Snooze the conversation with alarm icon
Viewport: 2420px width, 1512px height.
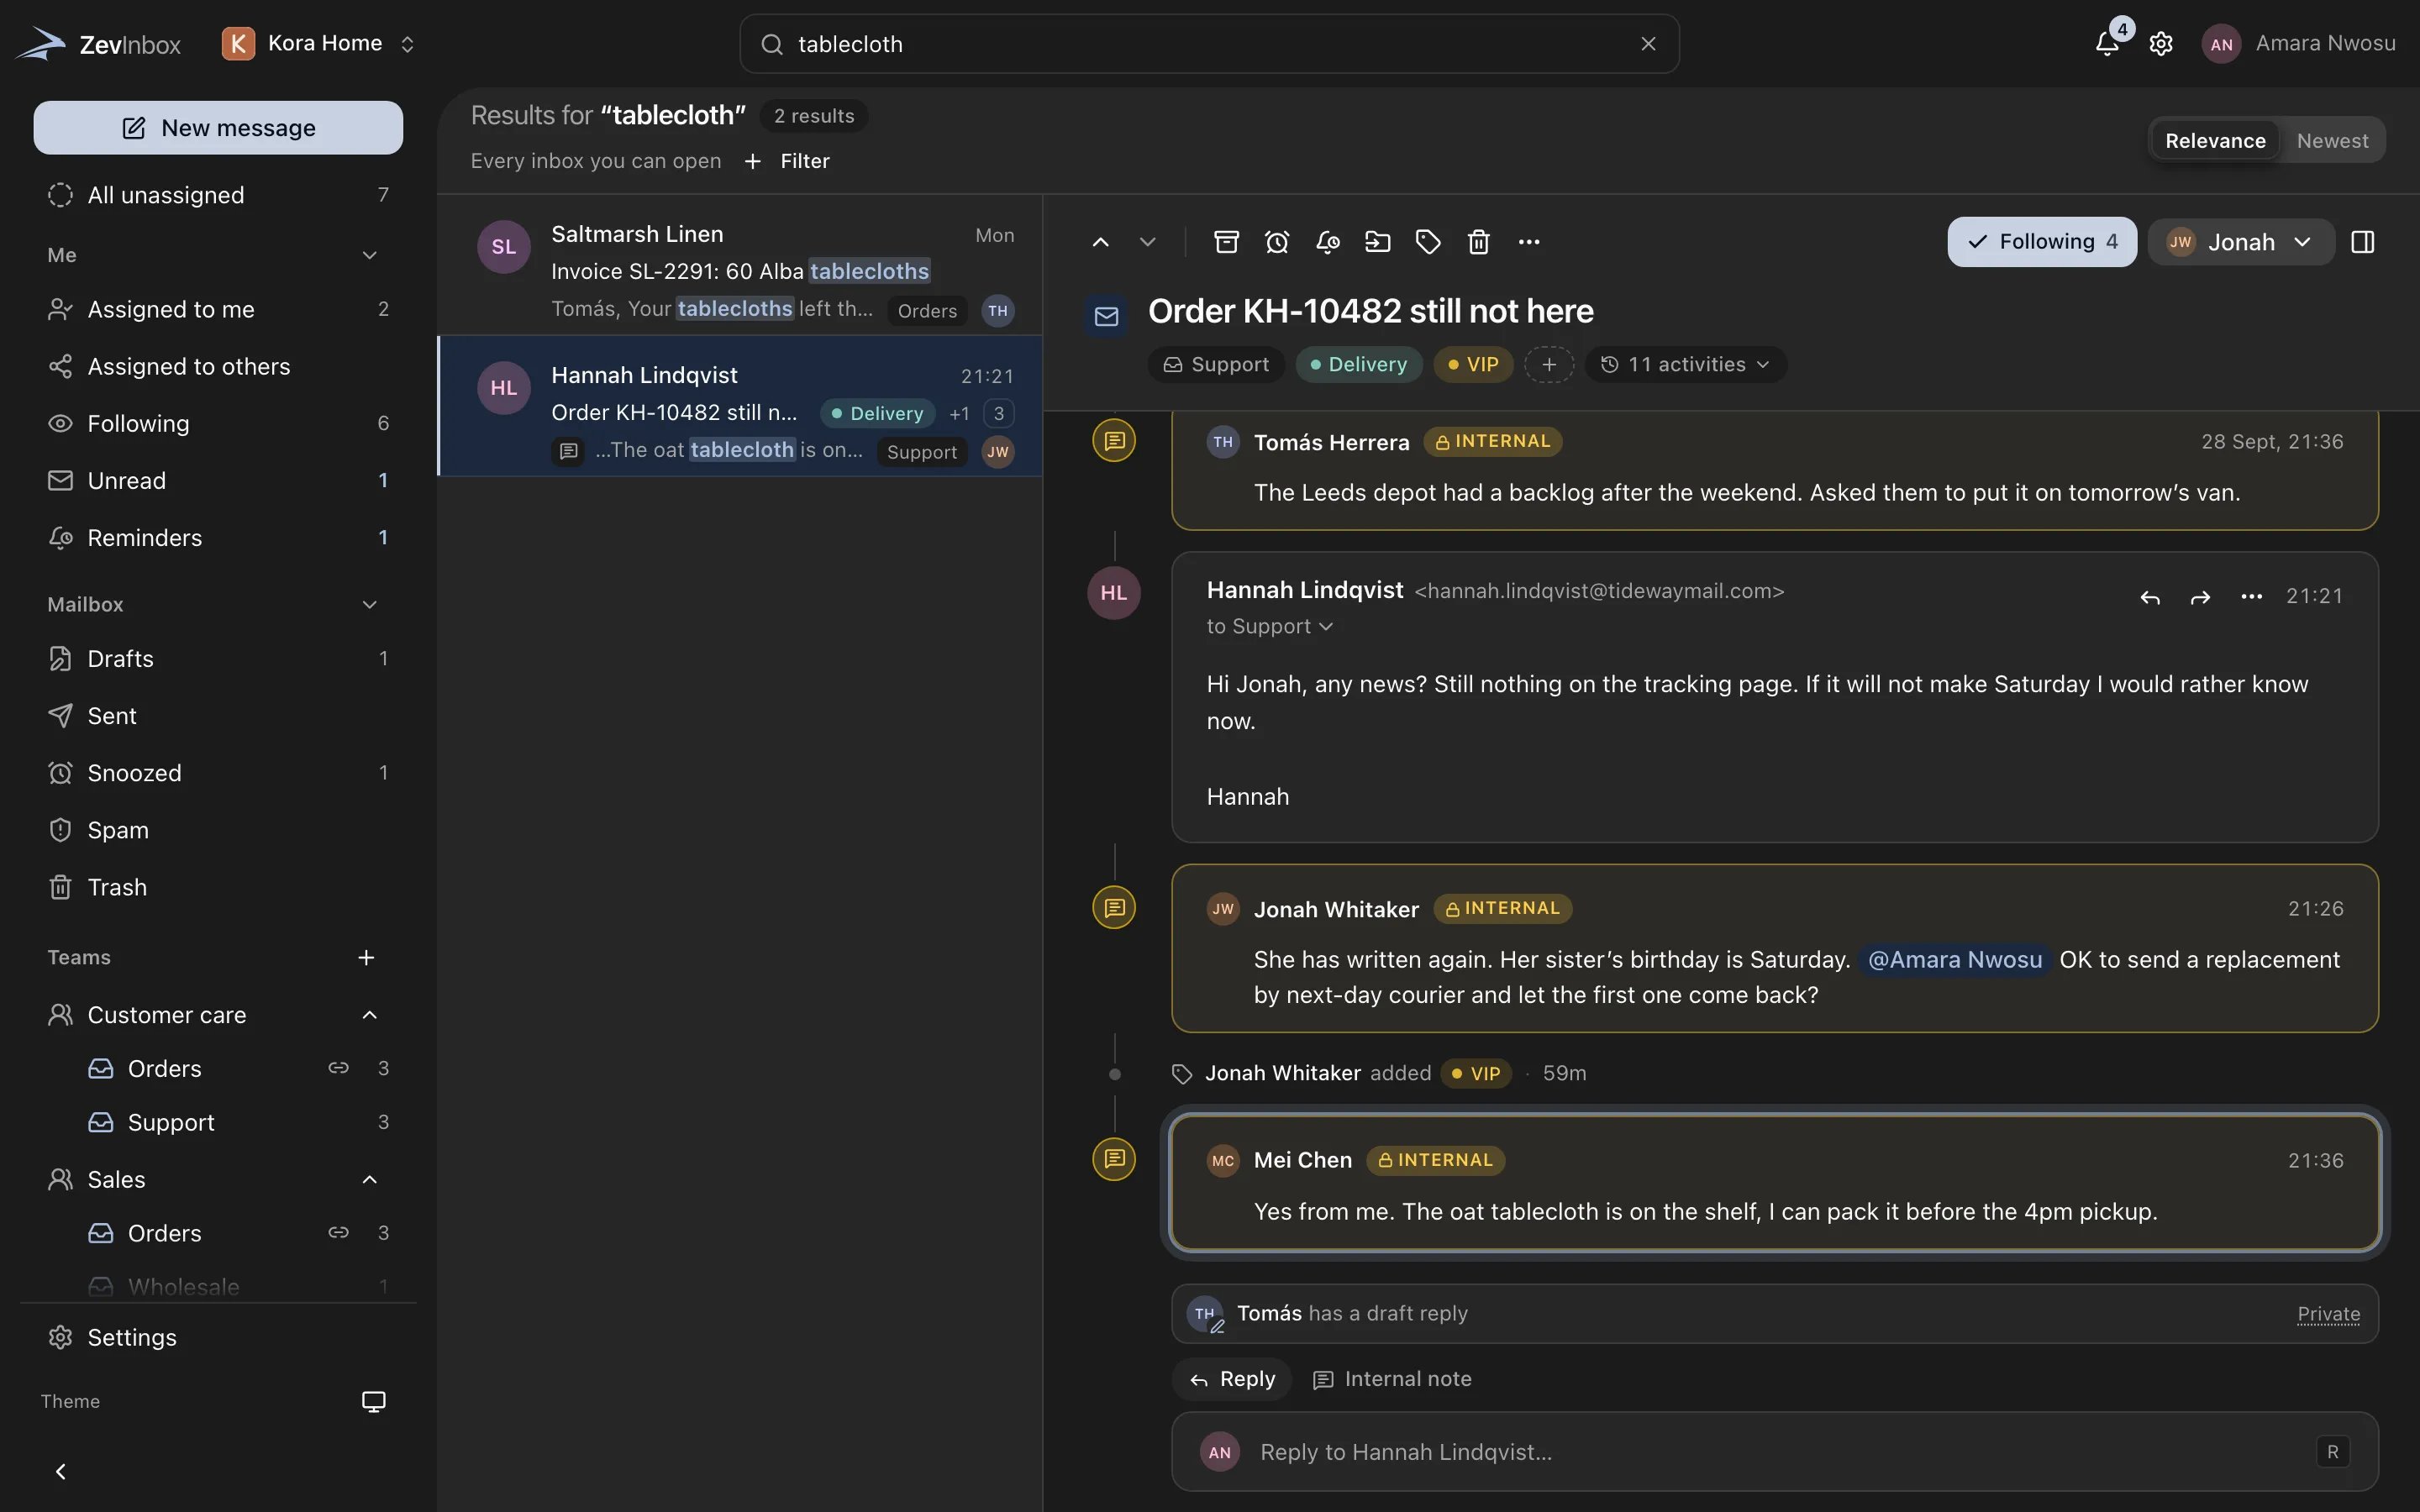click(x=1277, y=242)
